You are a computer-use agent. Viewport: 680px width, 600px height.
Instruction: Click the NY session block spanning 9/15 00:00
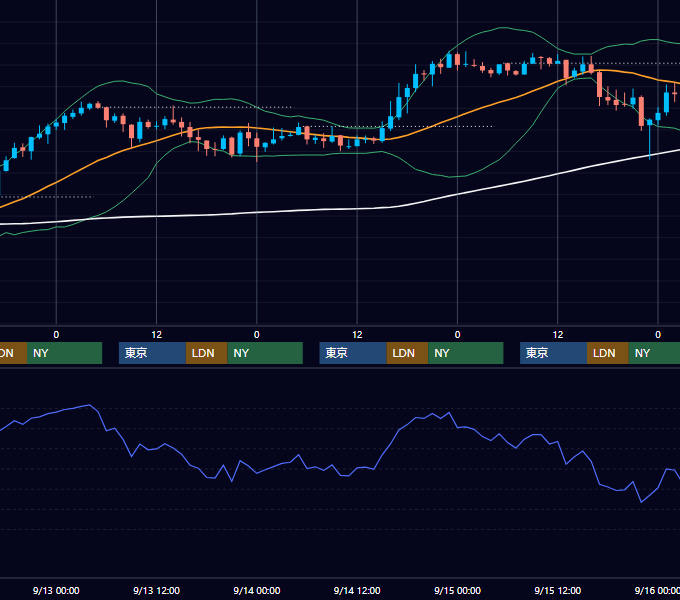click(466, 353)
